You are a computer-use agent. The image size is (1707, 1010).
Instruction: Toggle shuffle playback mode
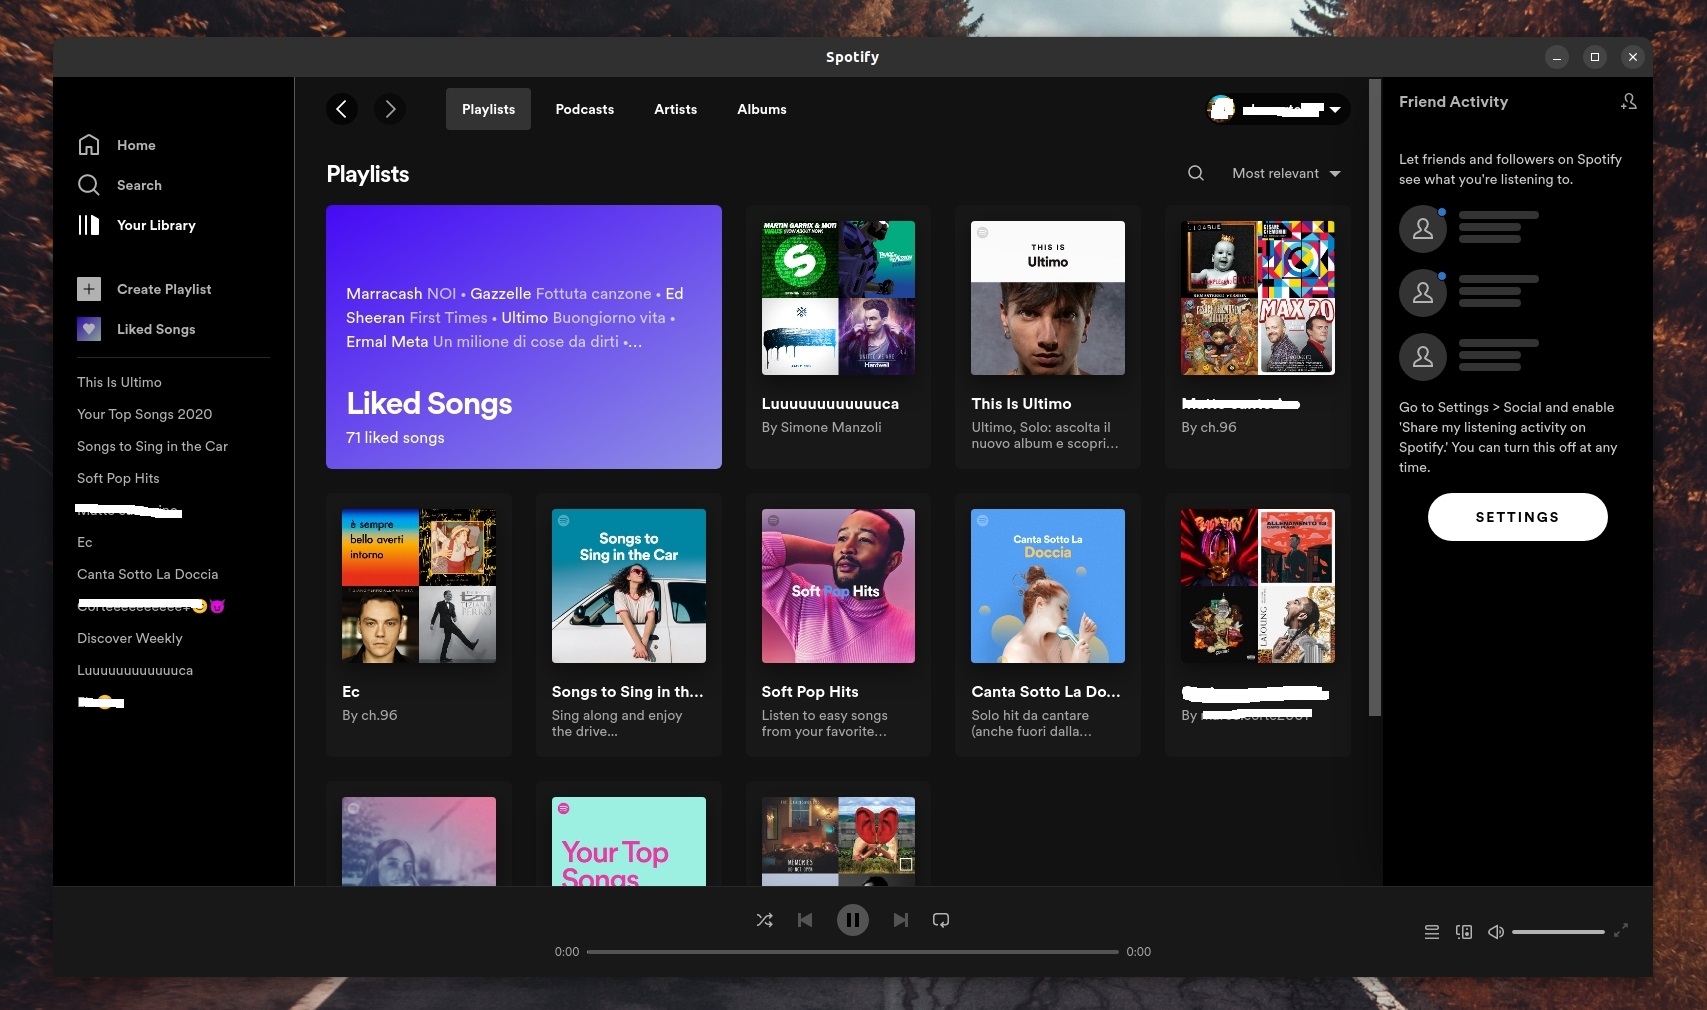click(764, 920)
